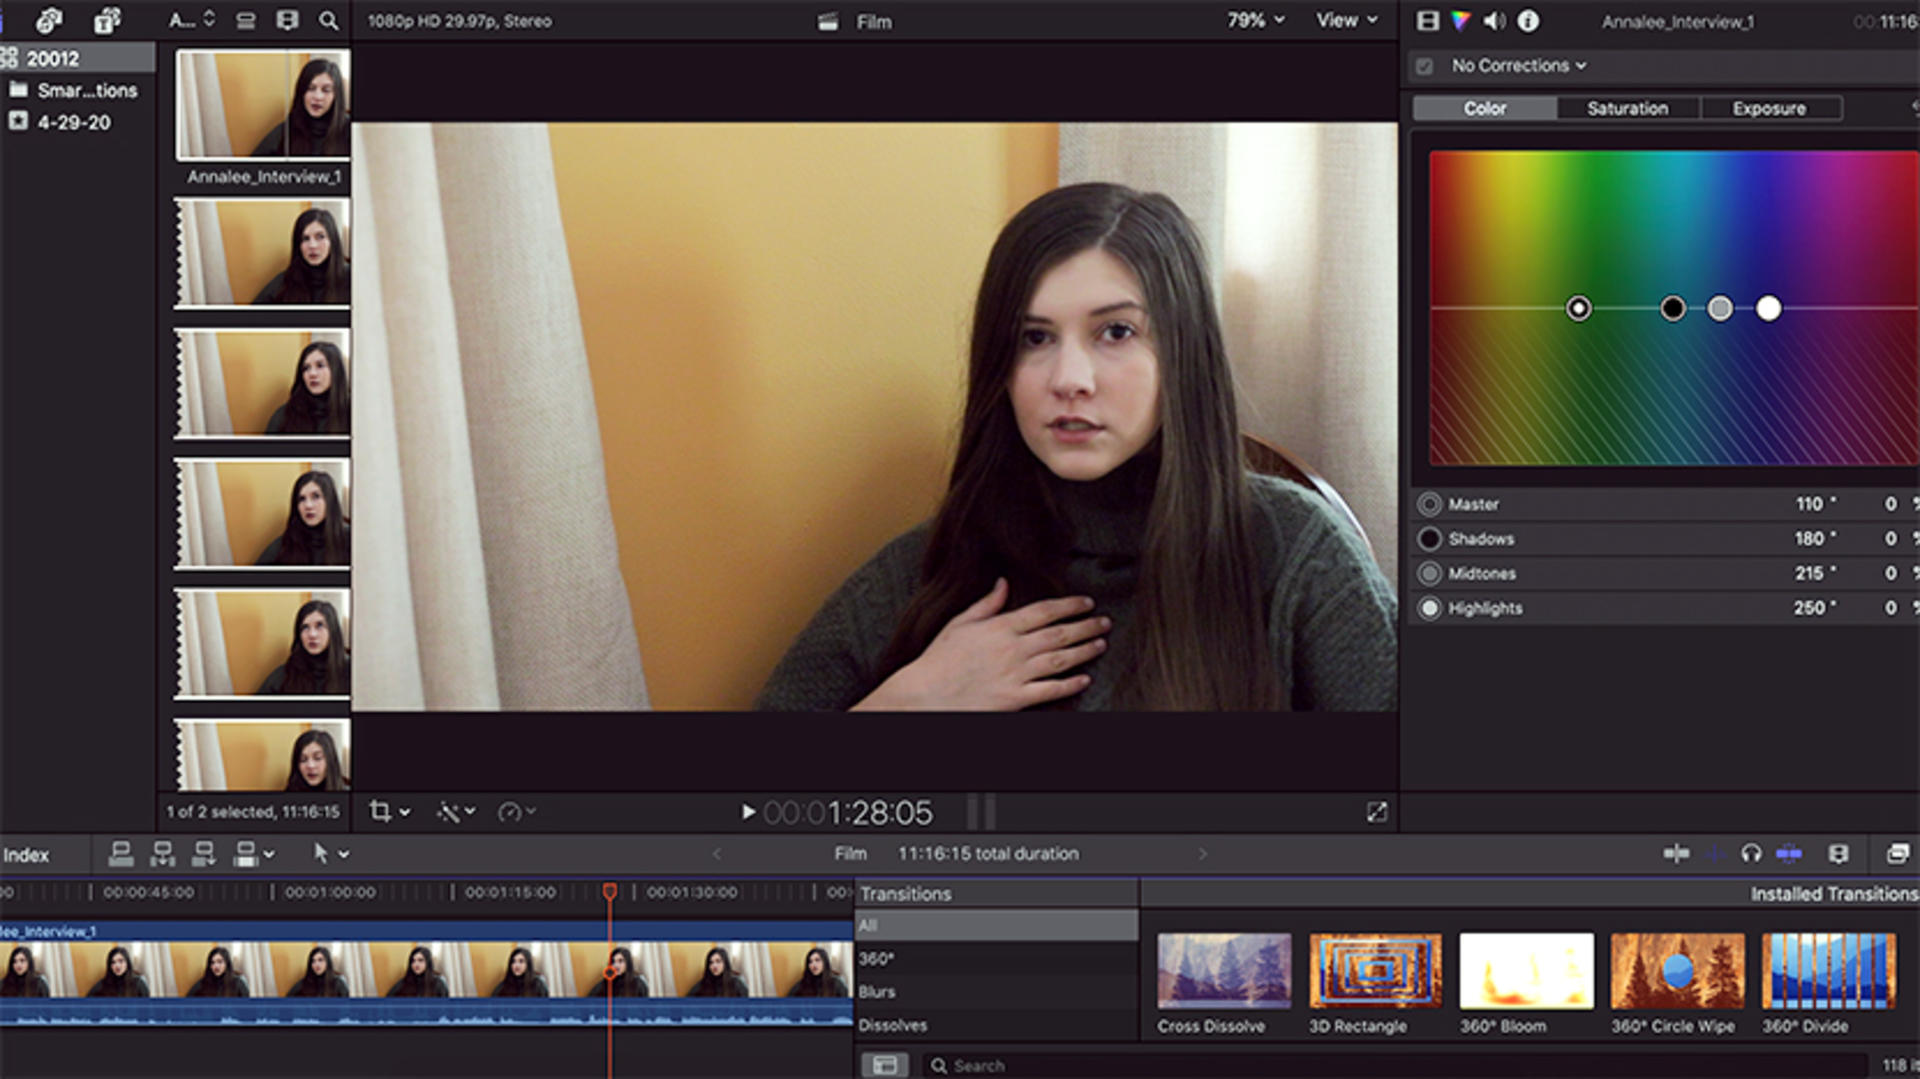Open the overwrite edit options dropdown
1920x1079 pixels.
(x=253, y=853)
